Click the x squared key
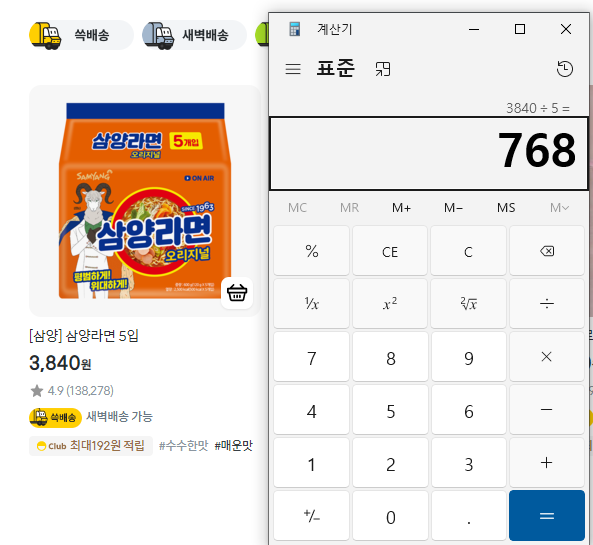The height and width of the screenshot is (545, 593). point(390,304)
